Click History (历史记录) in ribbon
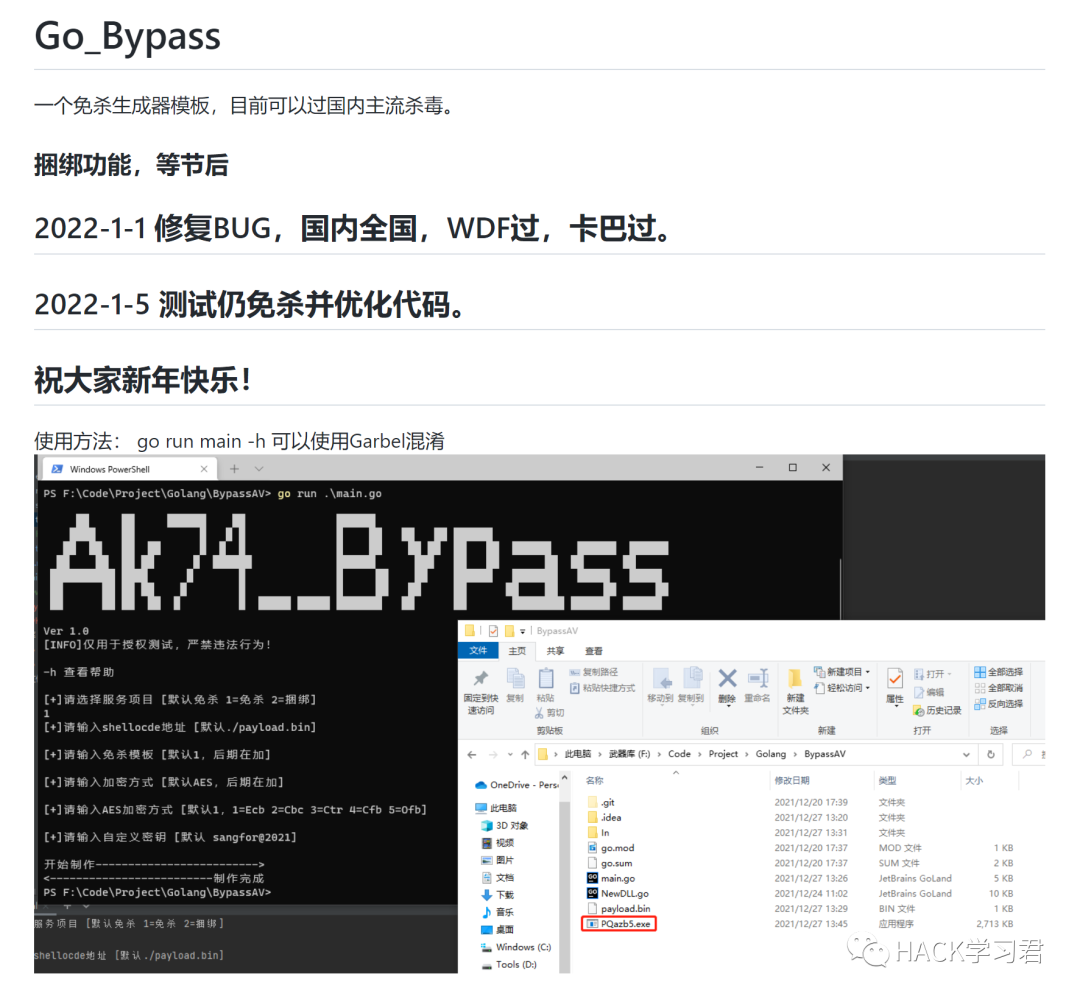Screen dimensions: 1080x999 (937, 710)
